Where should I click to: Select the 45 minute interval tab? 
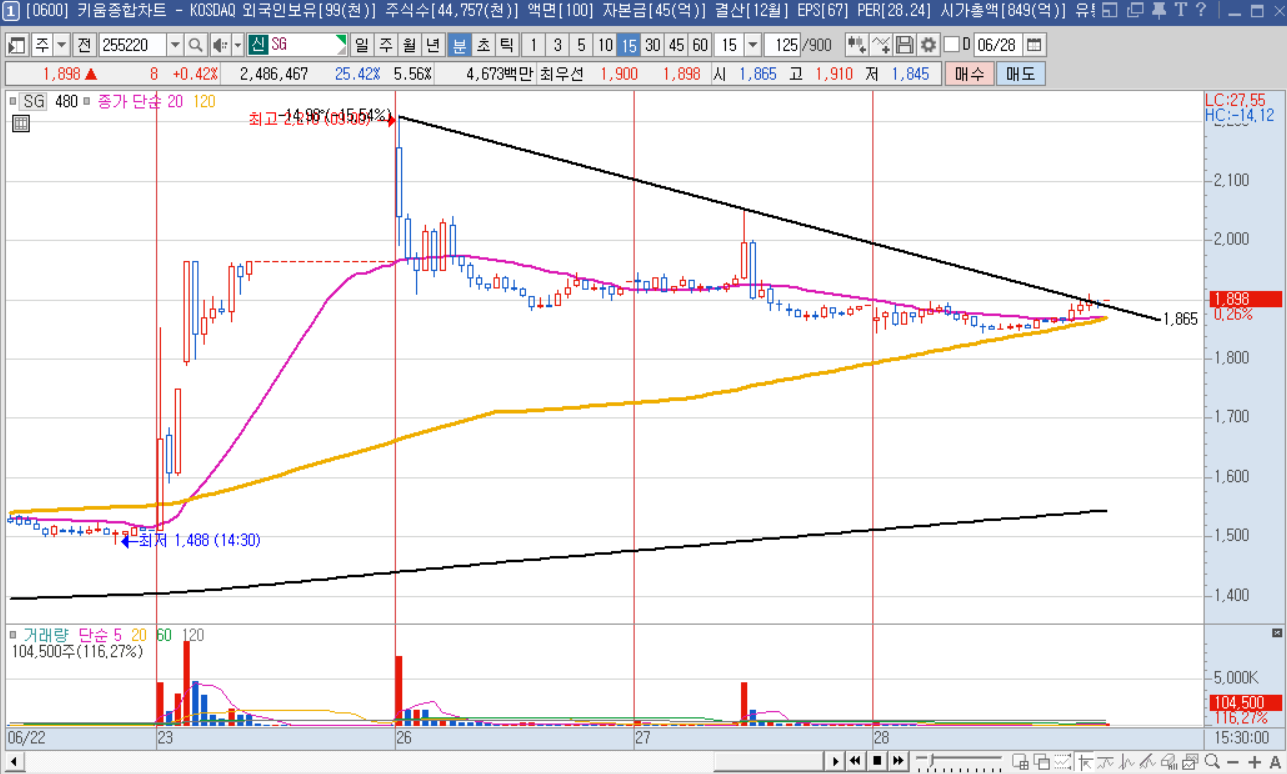[676, 46]
